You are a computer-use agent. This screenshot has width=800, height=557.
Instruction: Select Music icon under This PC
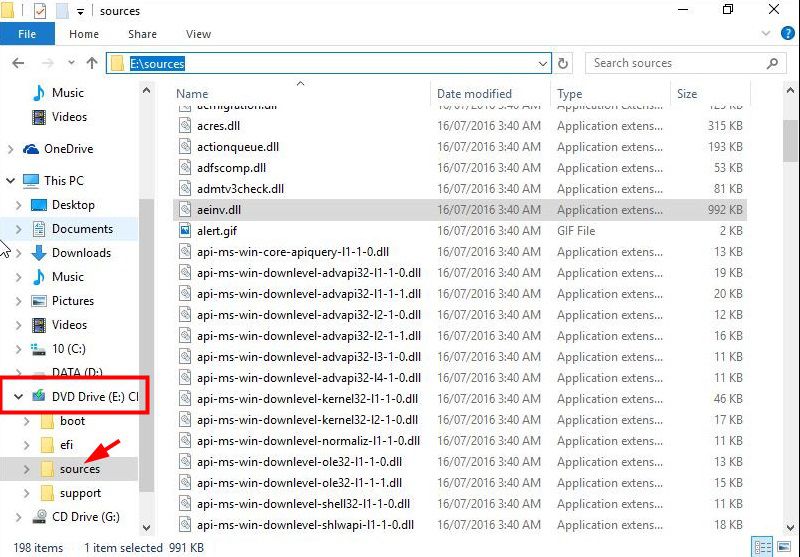point(39,276)
